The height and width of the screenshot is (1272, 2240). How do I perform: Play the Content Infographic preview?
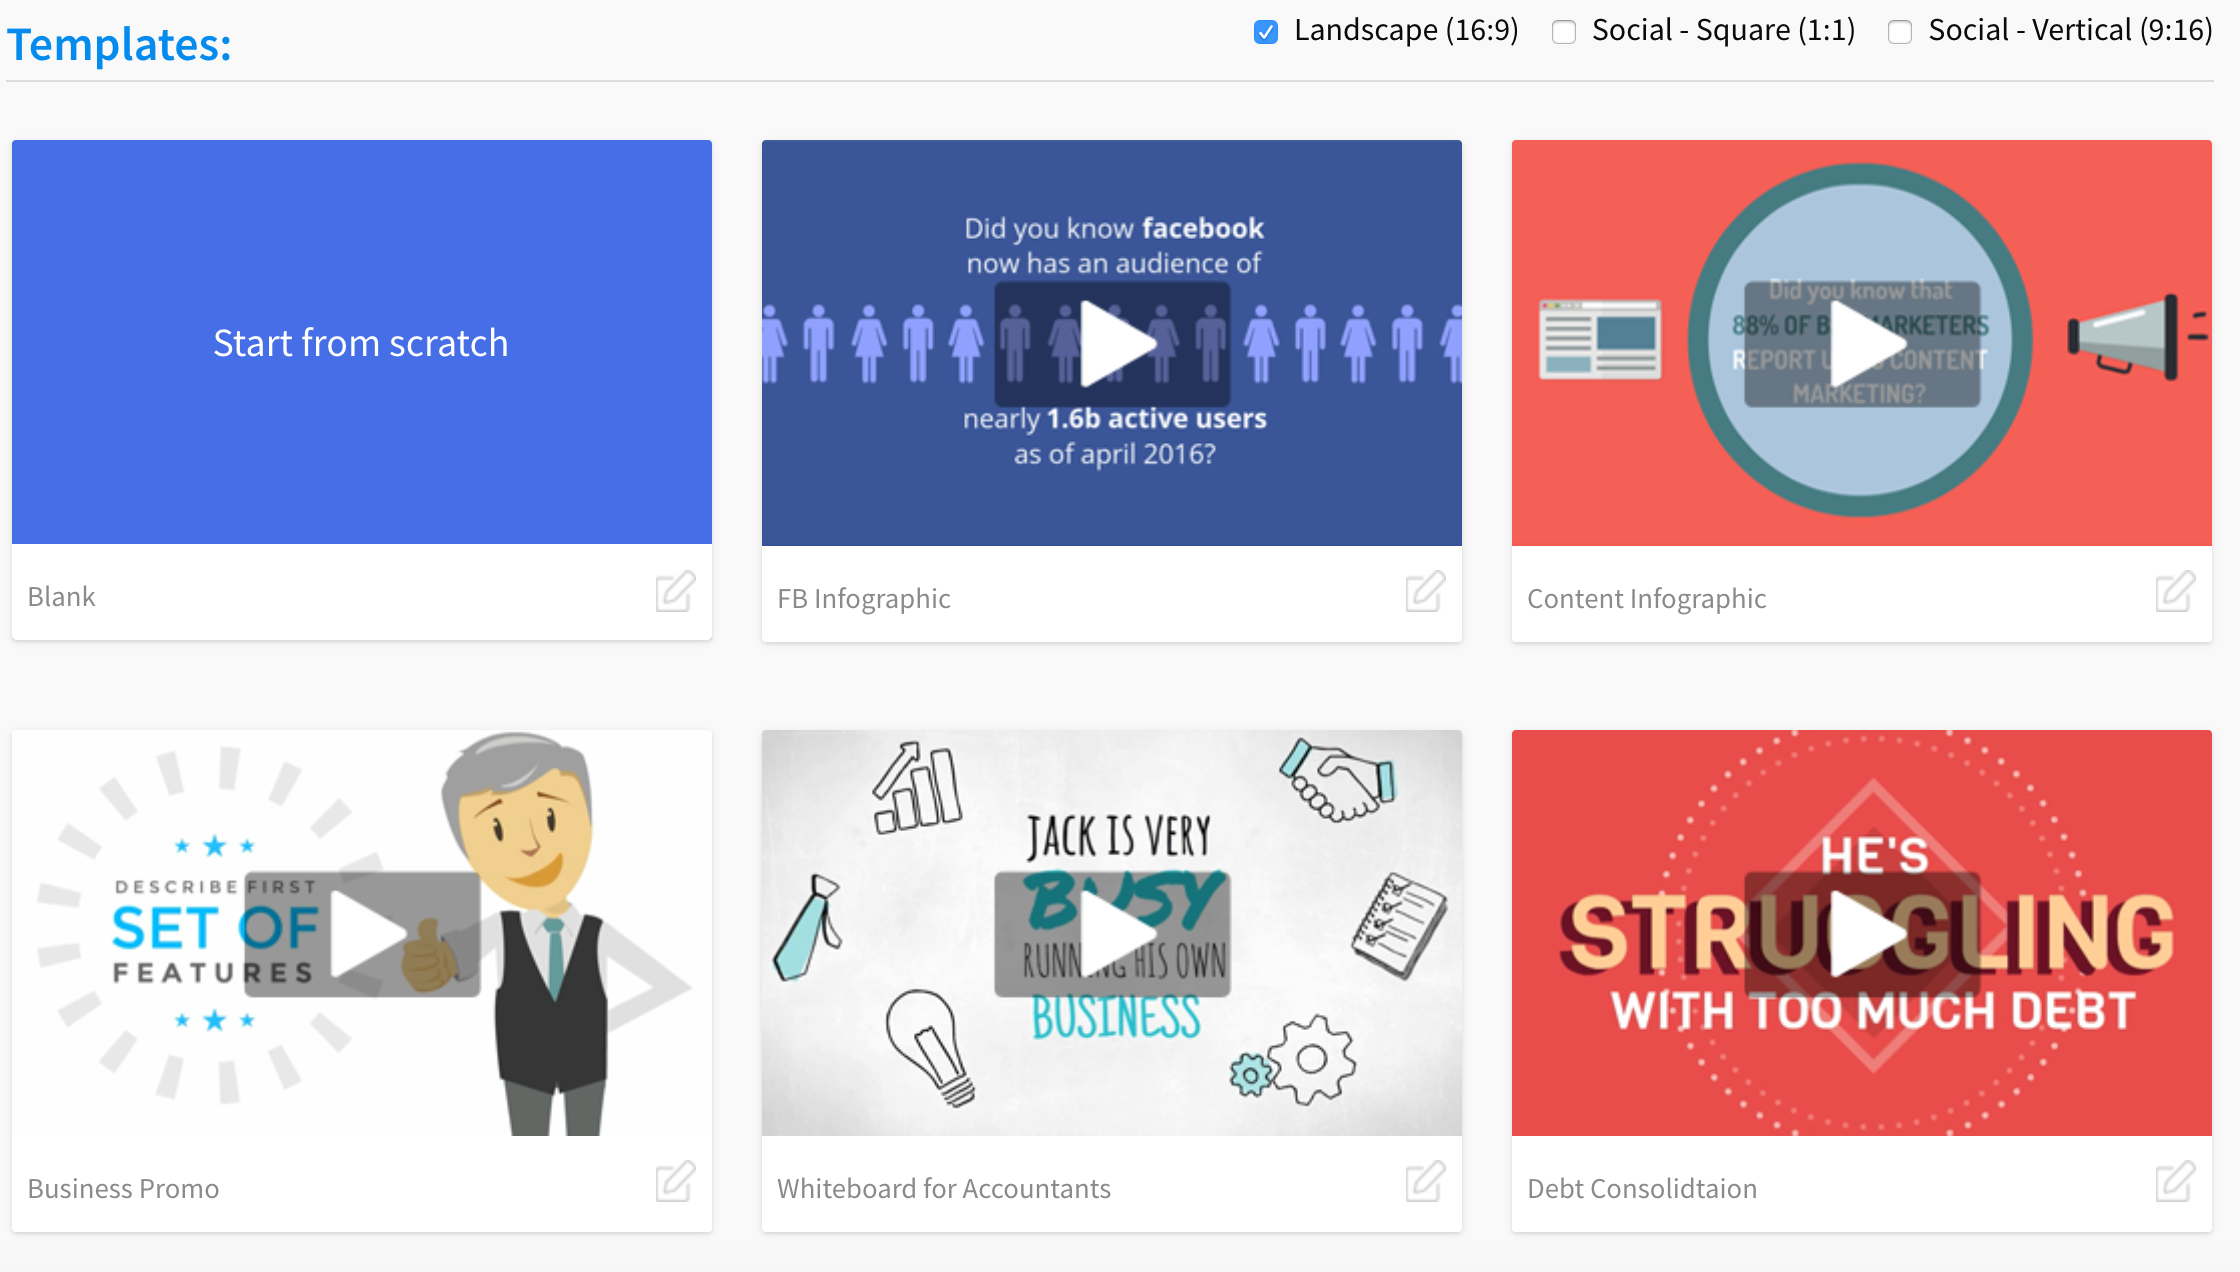pos(1862,344)
